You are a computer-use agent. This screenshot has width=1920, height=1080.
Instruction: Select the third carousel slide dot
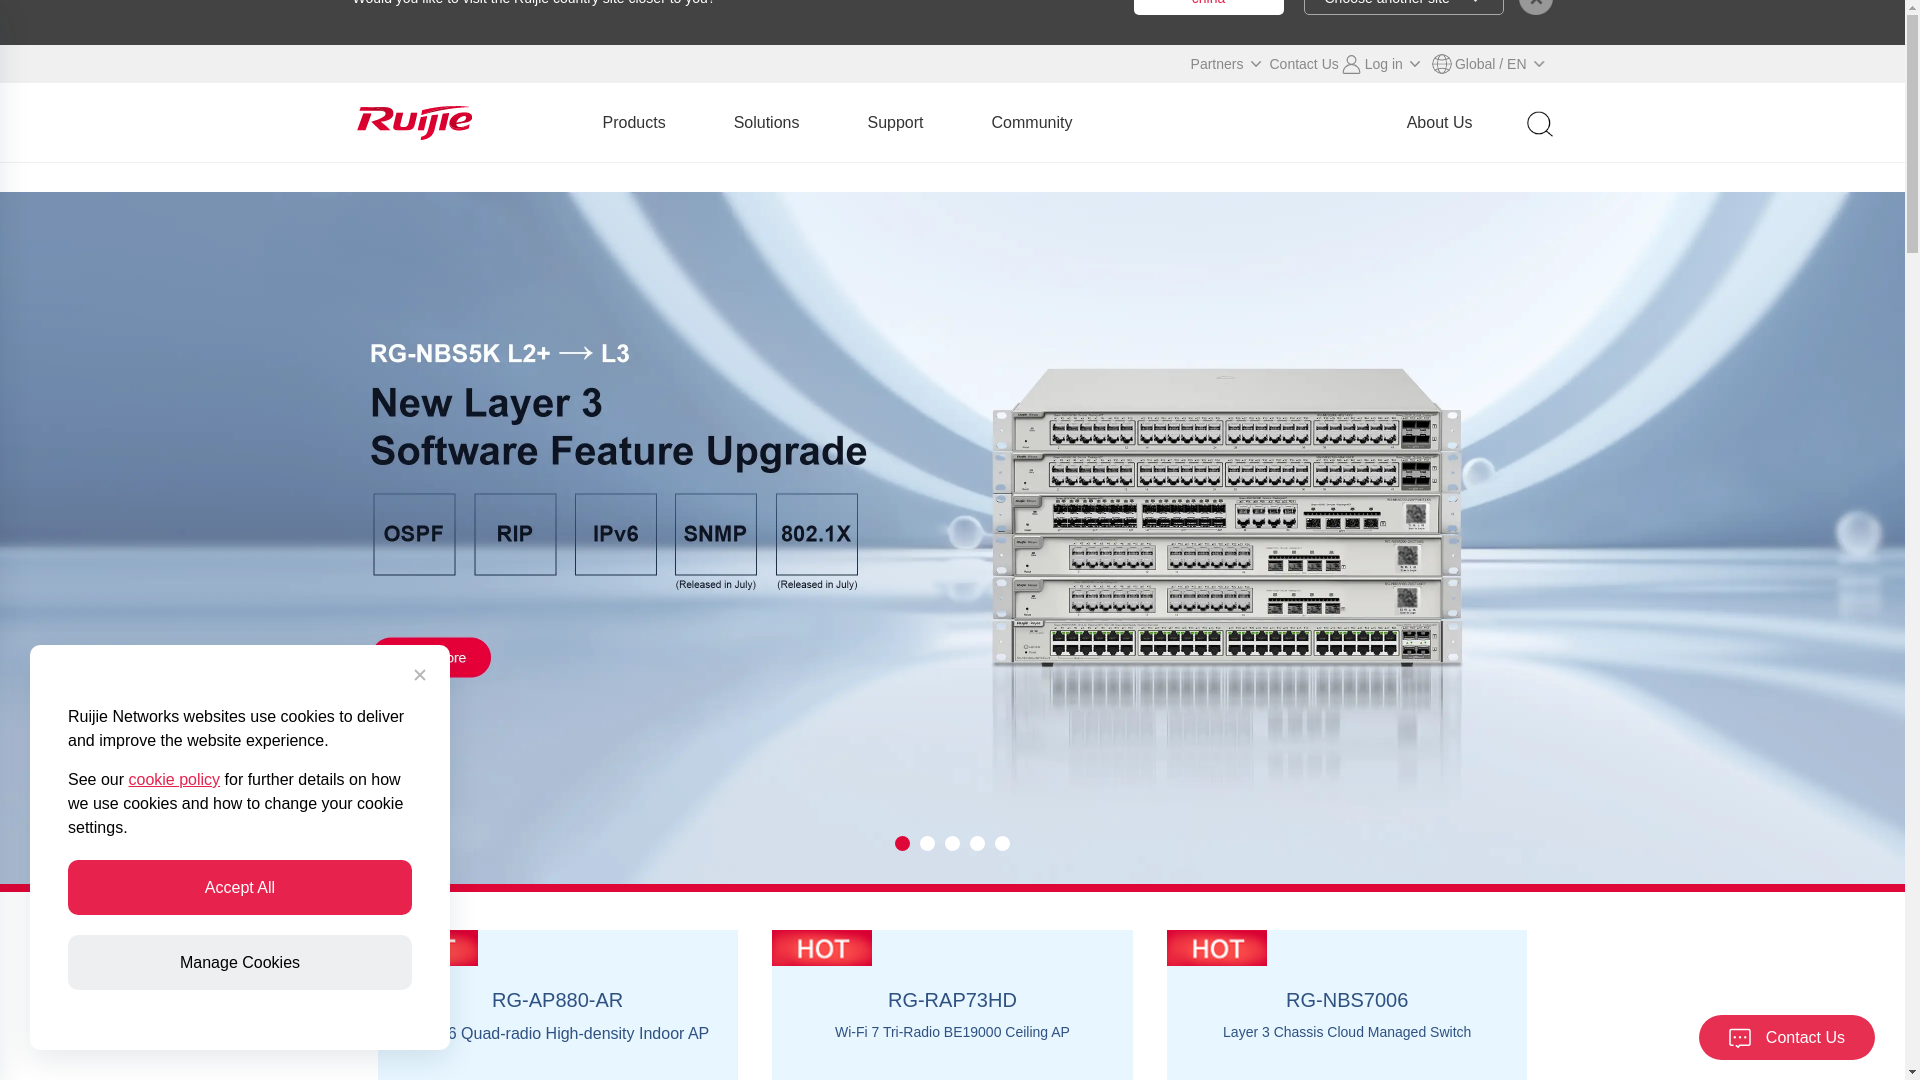(952, 844)
